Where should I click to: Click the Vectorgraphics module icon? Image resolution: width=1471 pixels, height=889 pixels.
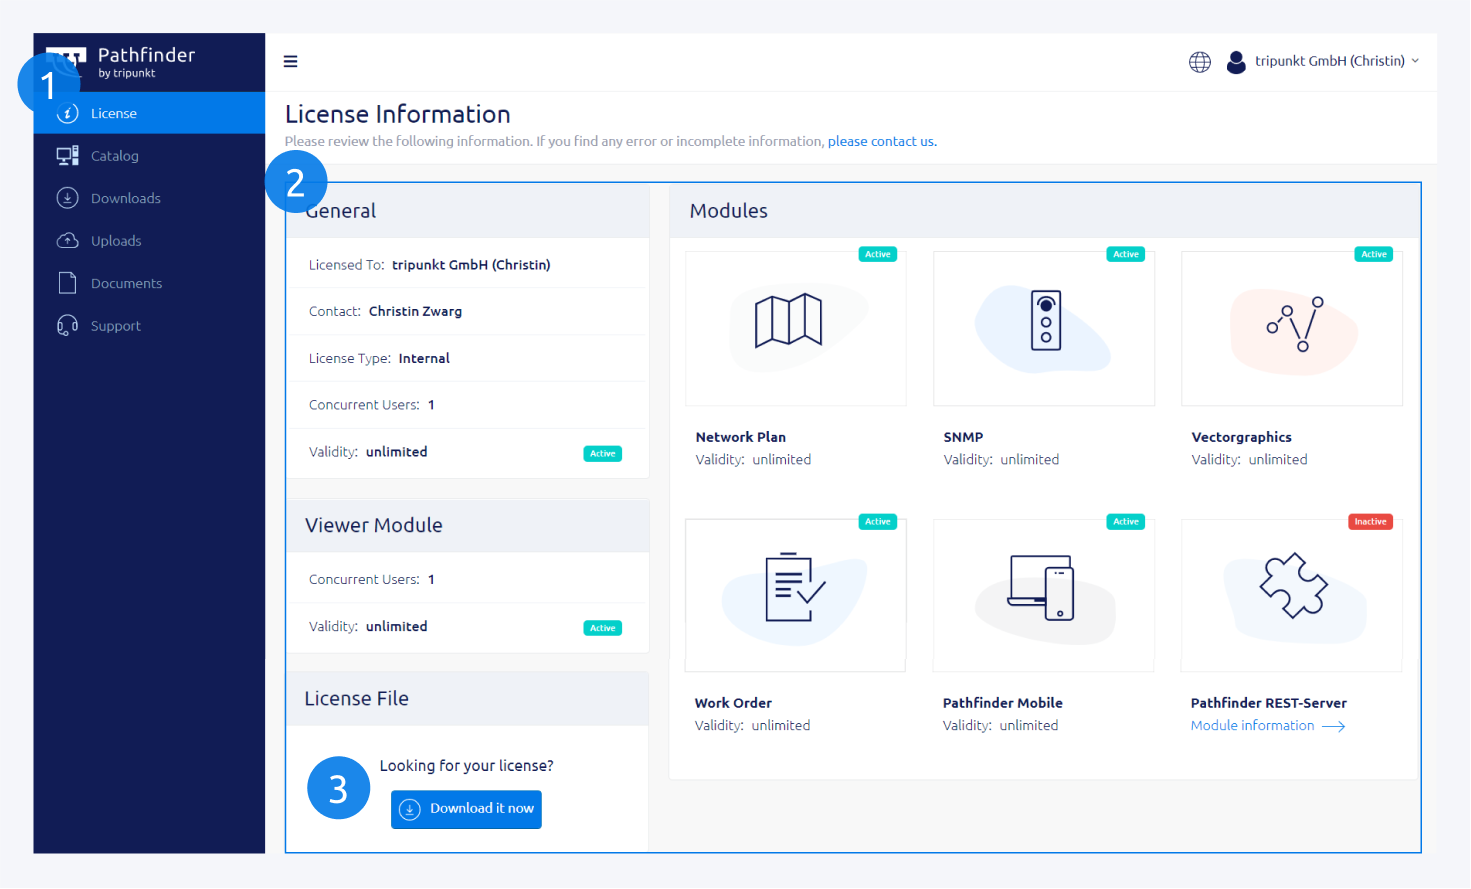pyautogui.click(x=1295, y=324)
